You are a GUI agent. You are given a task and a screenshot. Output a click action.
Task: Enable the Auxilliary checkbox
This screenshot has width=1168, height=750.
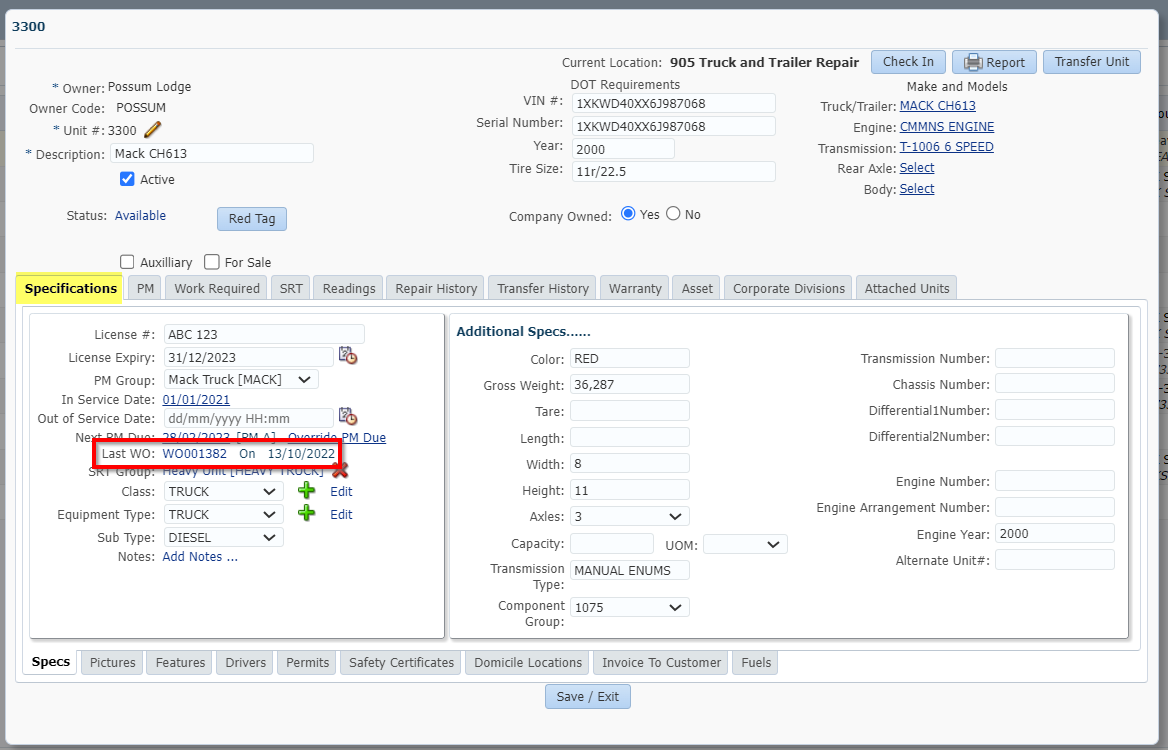pos(127,262)
